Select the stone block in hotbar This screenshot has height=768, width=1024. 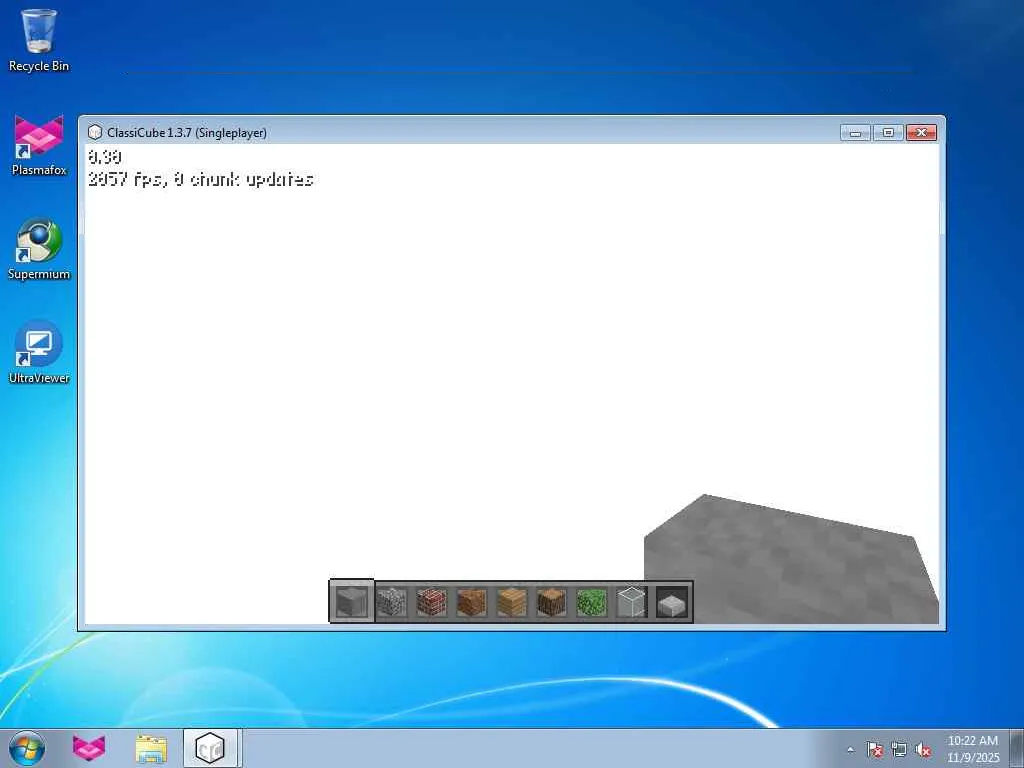click(x=351, y=601)
